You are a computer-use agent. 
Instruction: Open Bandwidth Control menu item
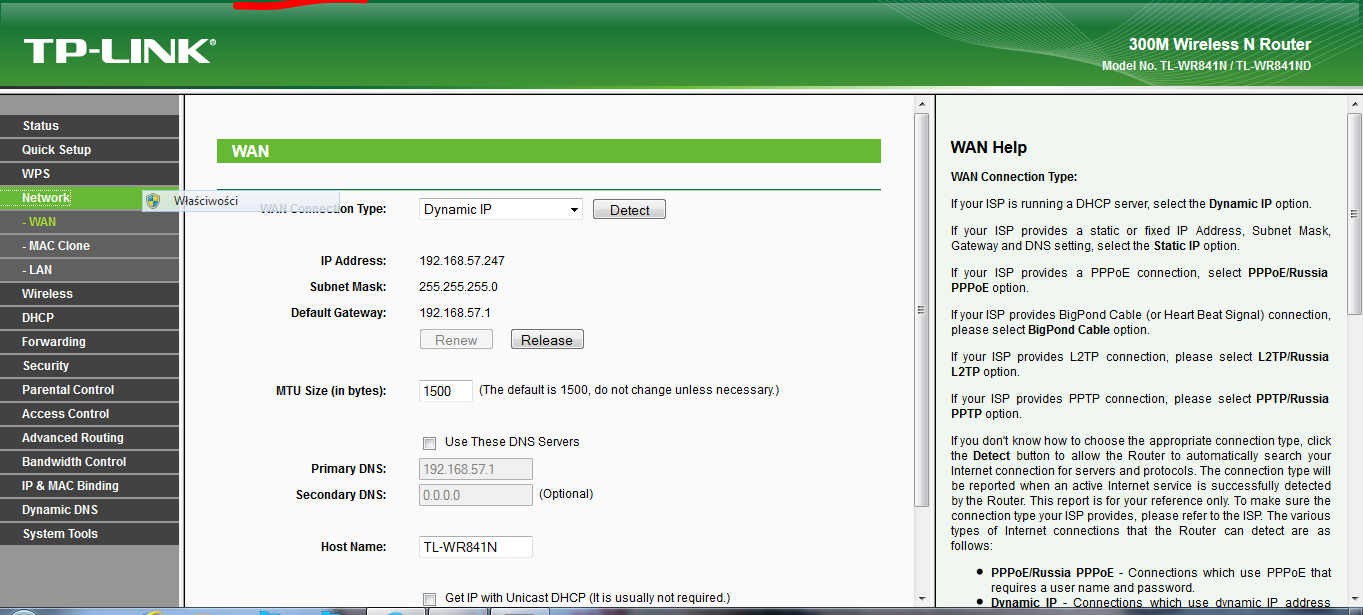point(74,462)
